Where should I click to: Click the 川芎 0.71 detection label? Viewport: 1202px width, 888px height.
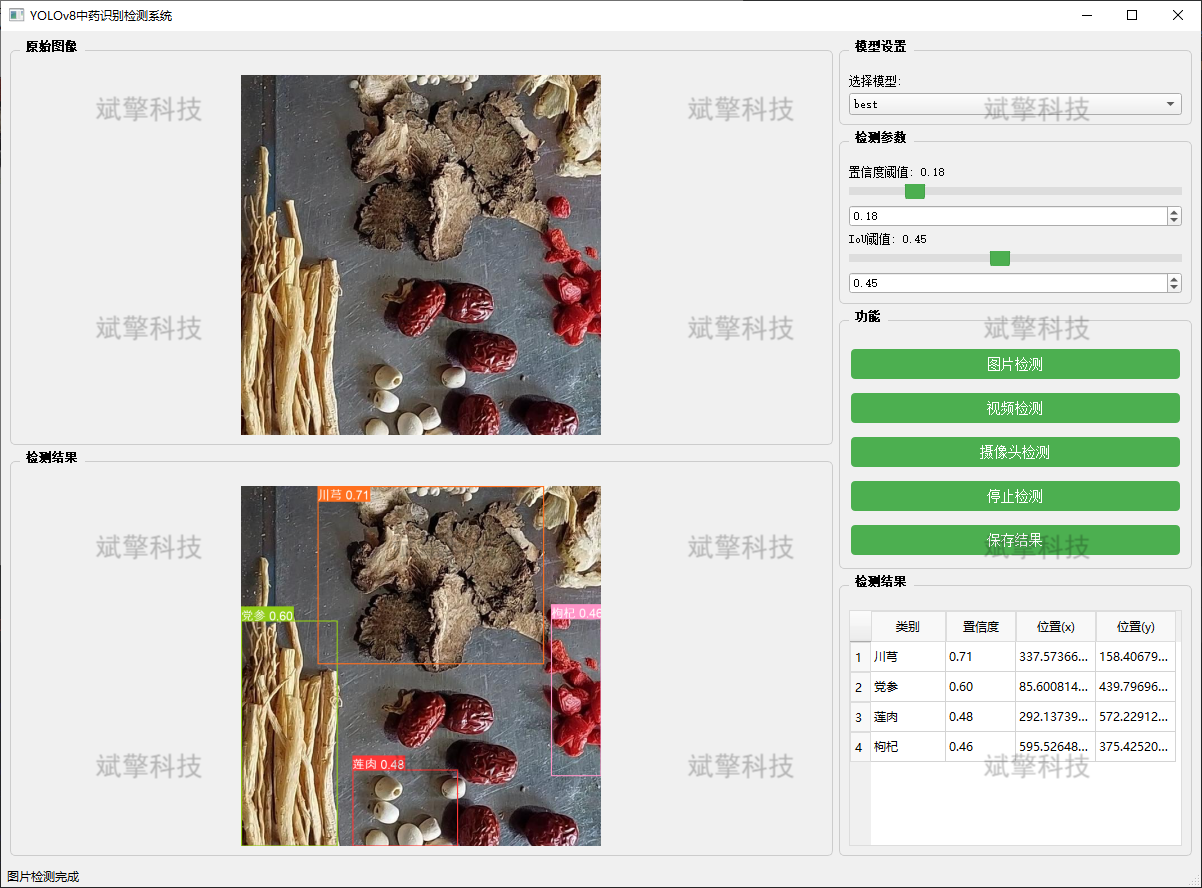coord(344,495)
